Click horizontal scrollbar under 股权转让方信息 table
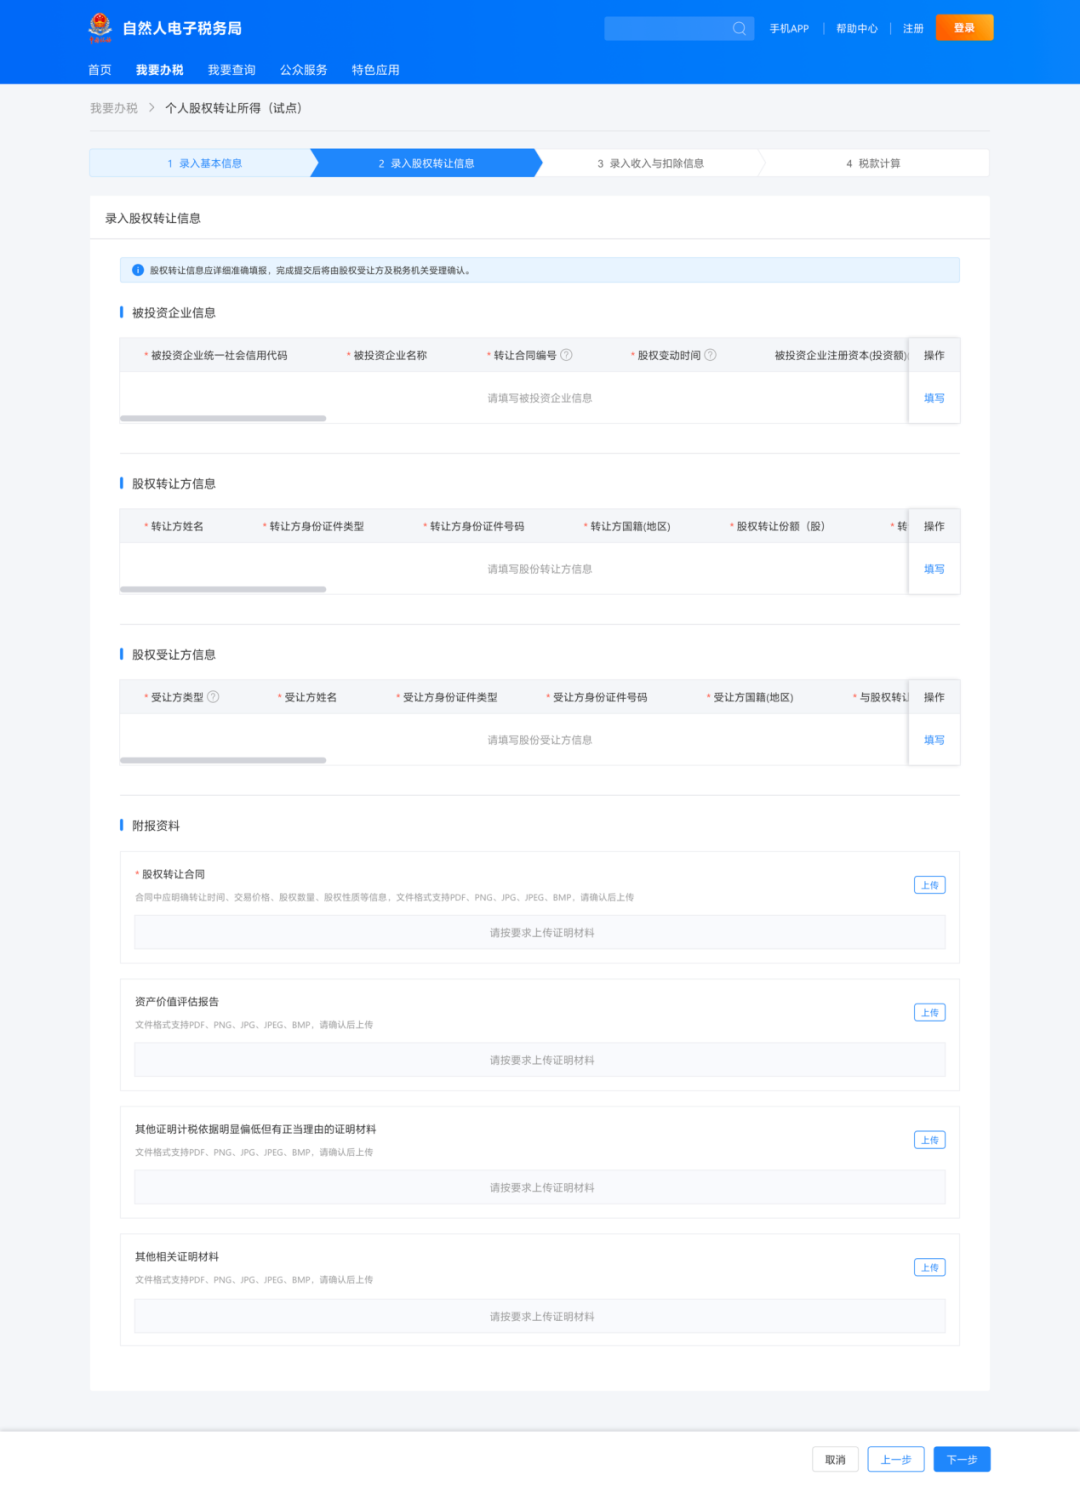The width and height of the screenshot is (1080, 1487). (223, 589)
